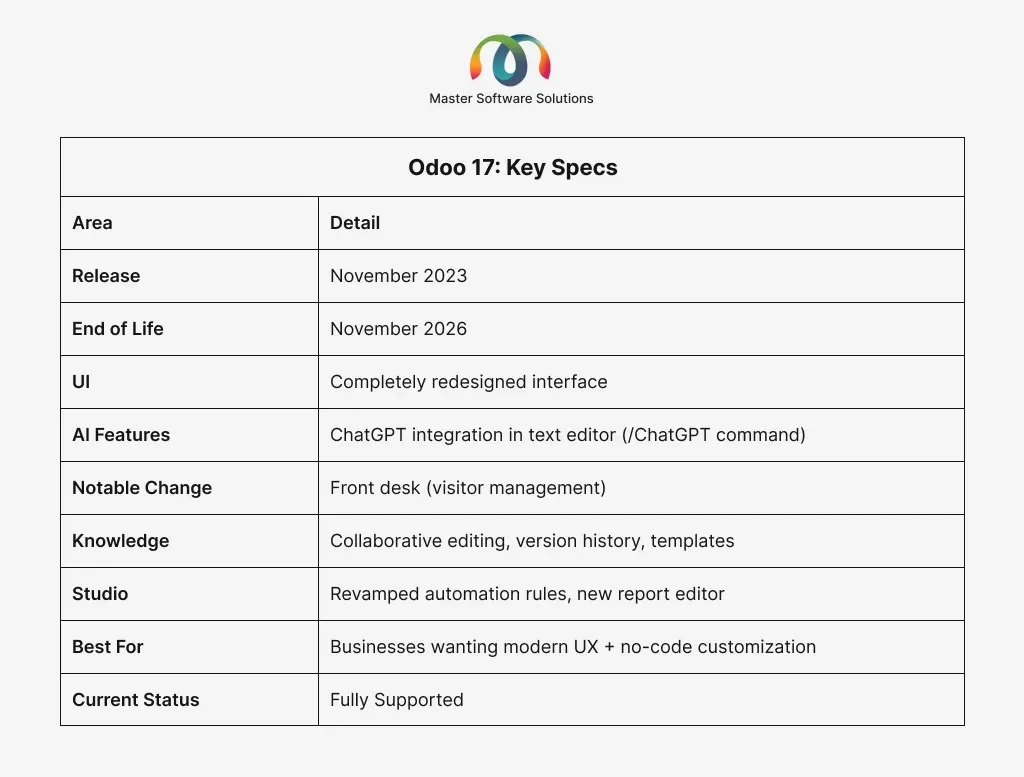Click the Front desk visitor management cell

coord(467,488)
